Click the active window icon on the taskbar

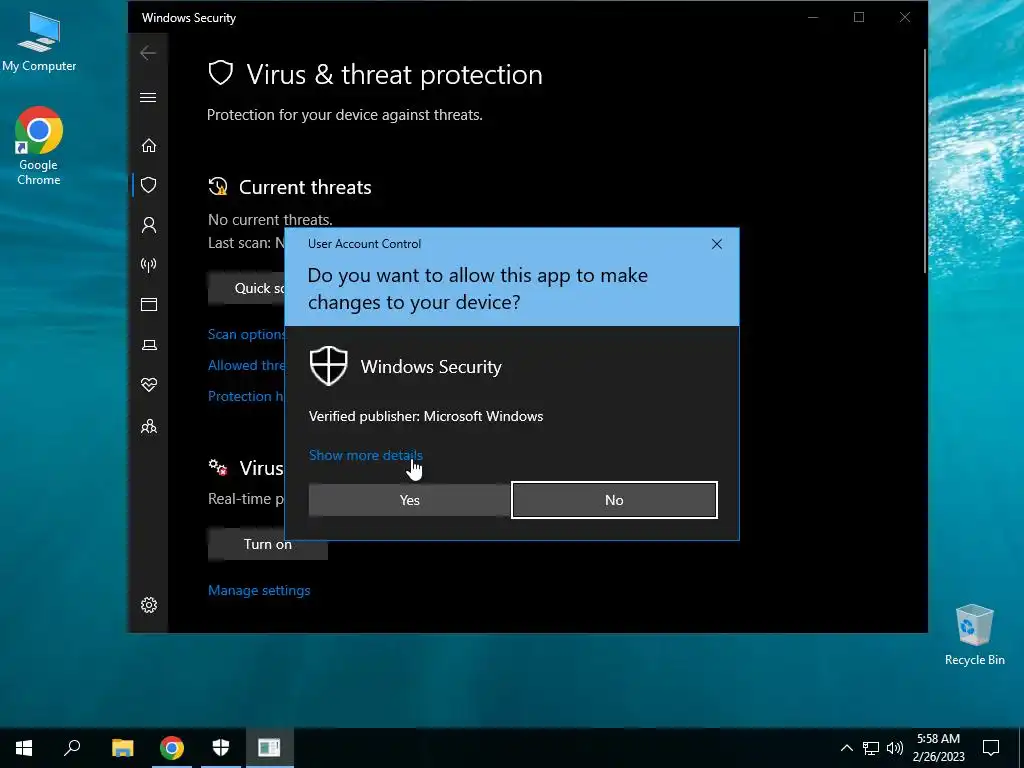point(269,748)
